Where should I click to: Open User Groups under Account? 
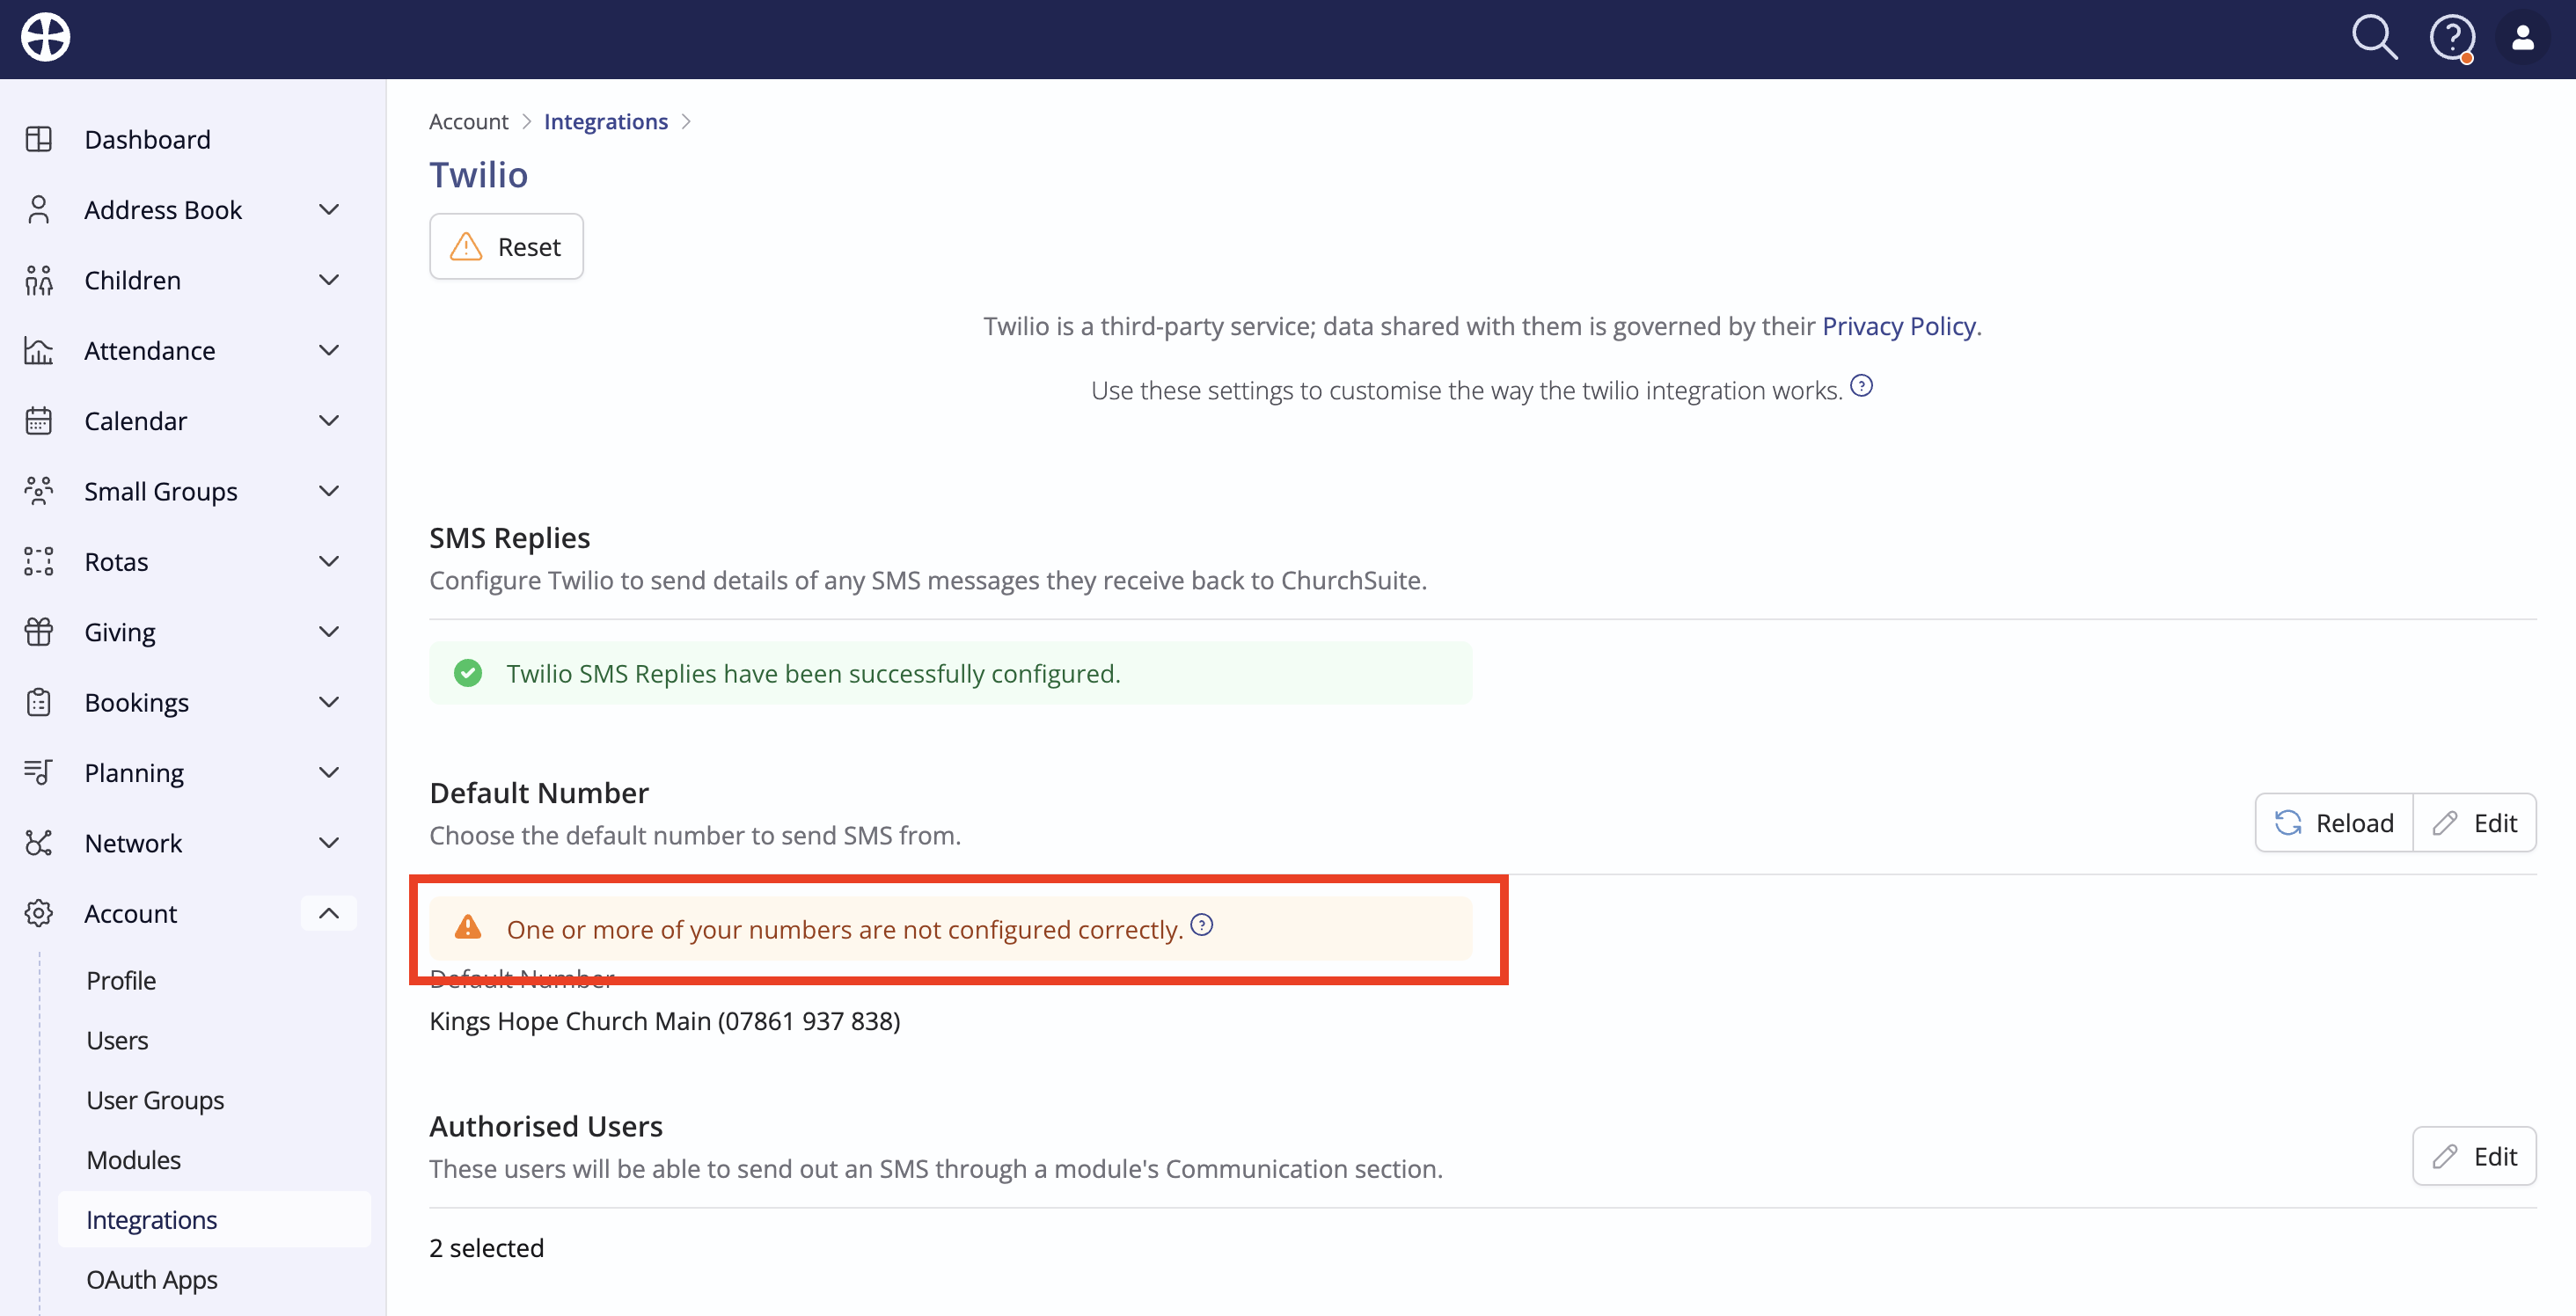[155, 1100]
